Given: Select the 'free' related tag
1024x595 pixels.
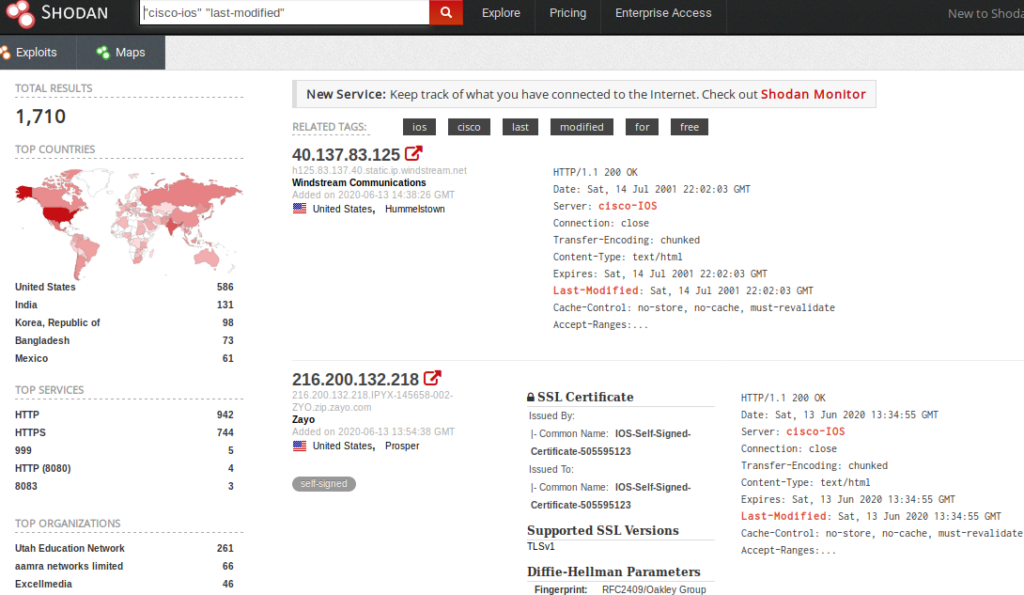Looking at the screenshot, I should click(689, 127).
